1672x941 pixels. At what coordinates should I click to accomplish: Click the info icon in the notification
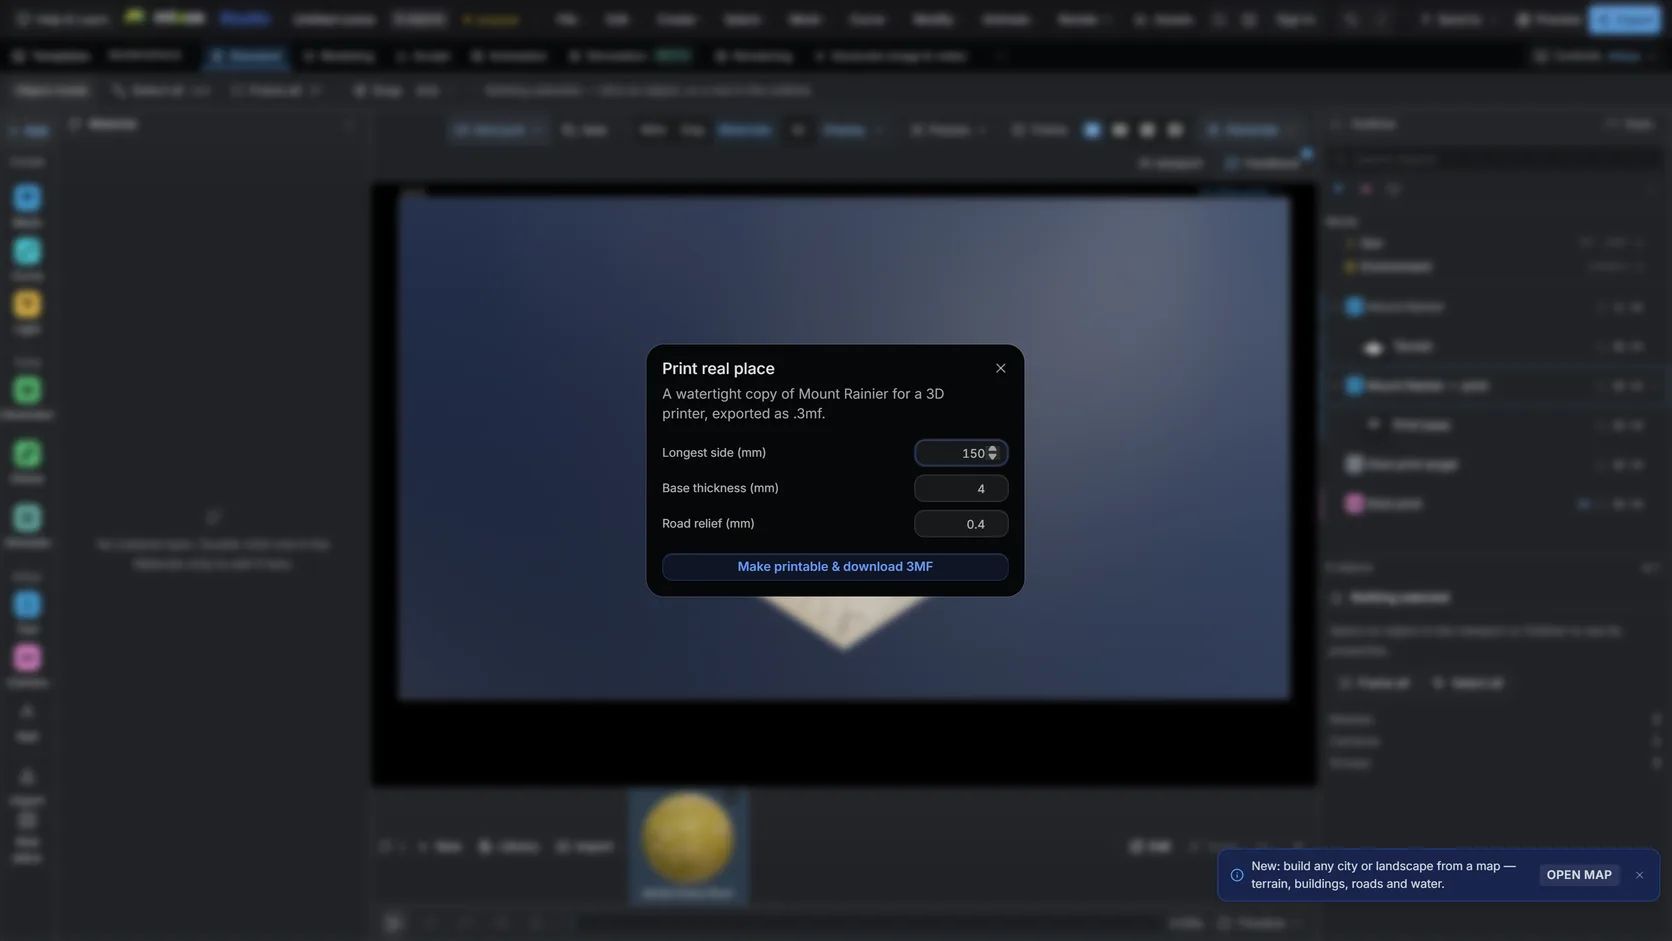1237,875
